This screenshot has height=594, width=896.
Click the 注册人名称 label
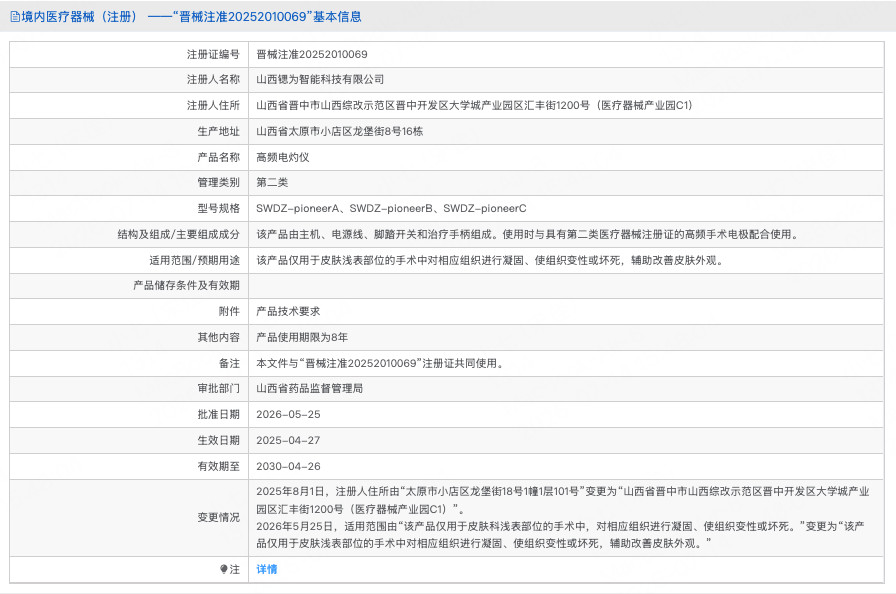[x=213, y=79]
